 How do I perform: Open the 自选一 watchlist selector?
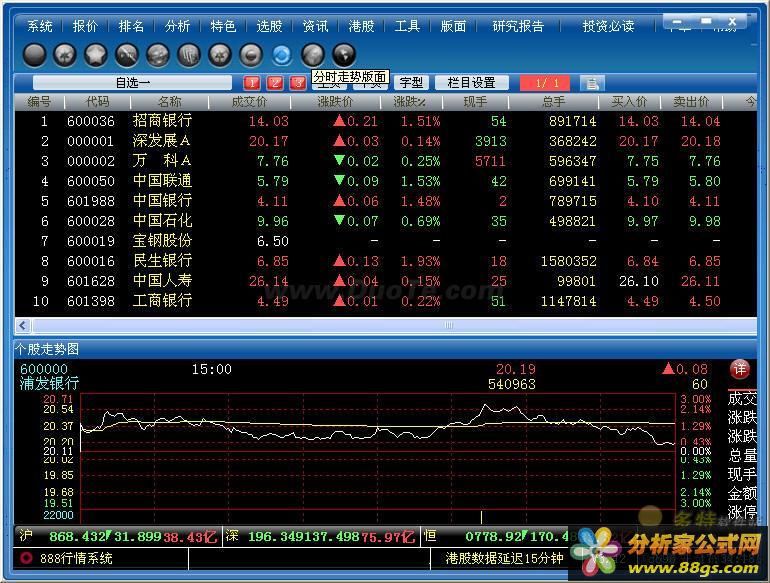pos(133,83)
